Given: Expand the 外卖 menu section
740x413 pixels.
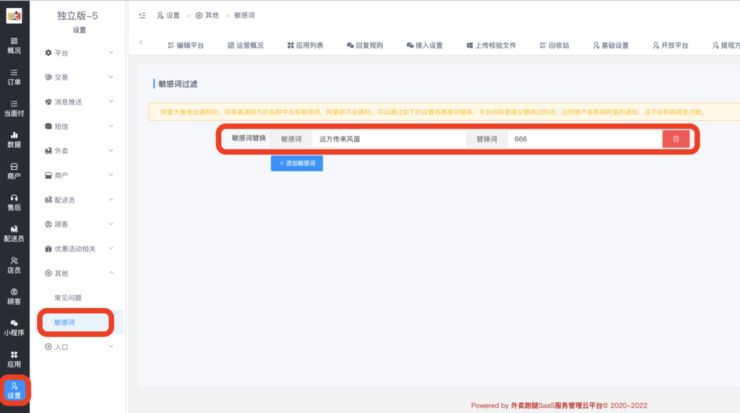Looking at the screenshot, I should point(79,151).
